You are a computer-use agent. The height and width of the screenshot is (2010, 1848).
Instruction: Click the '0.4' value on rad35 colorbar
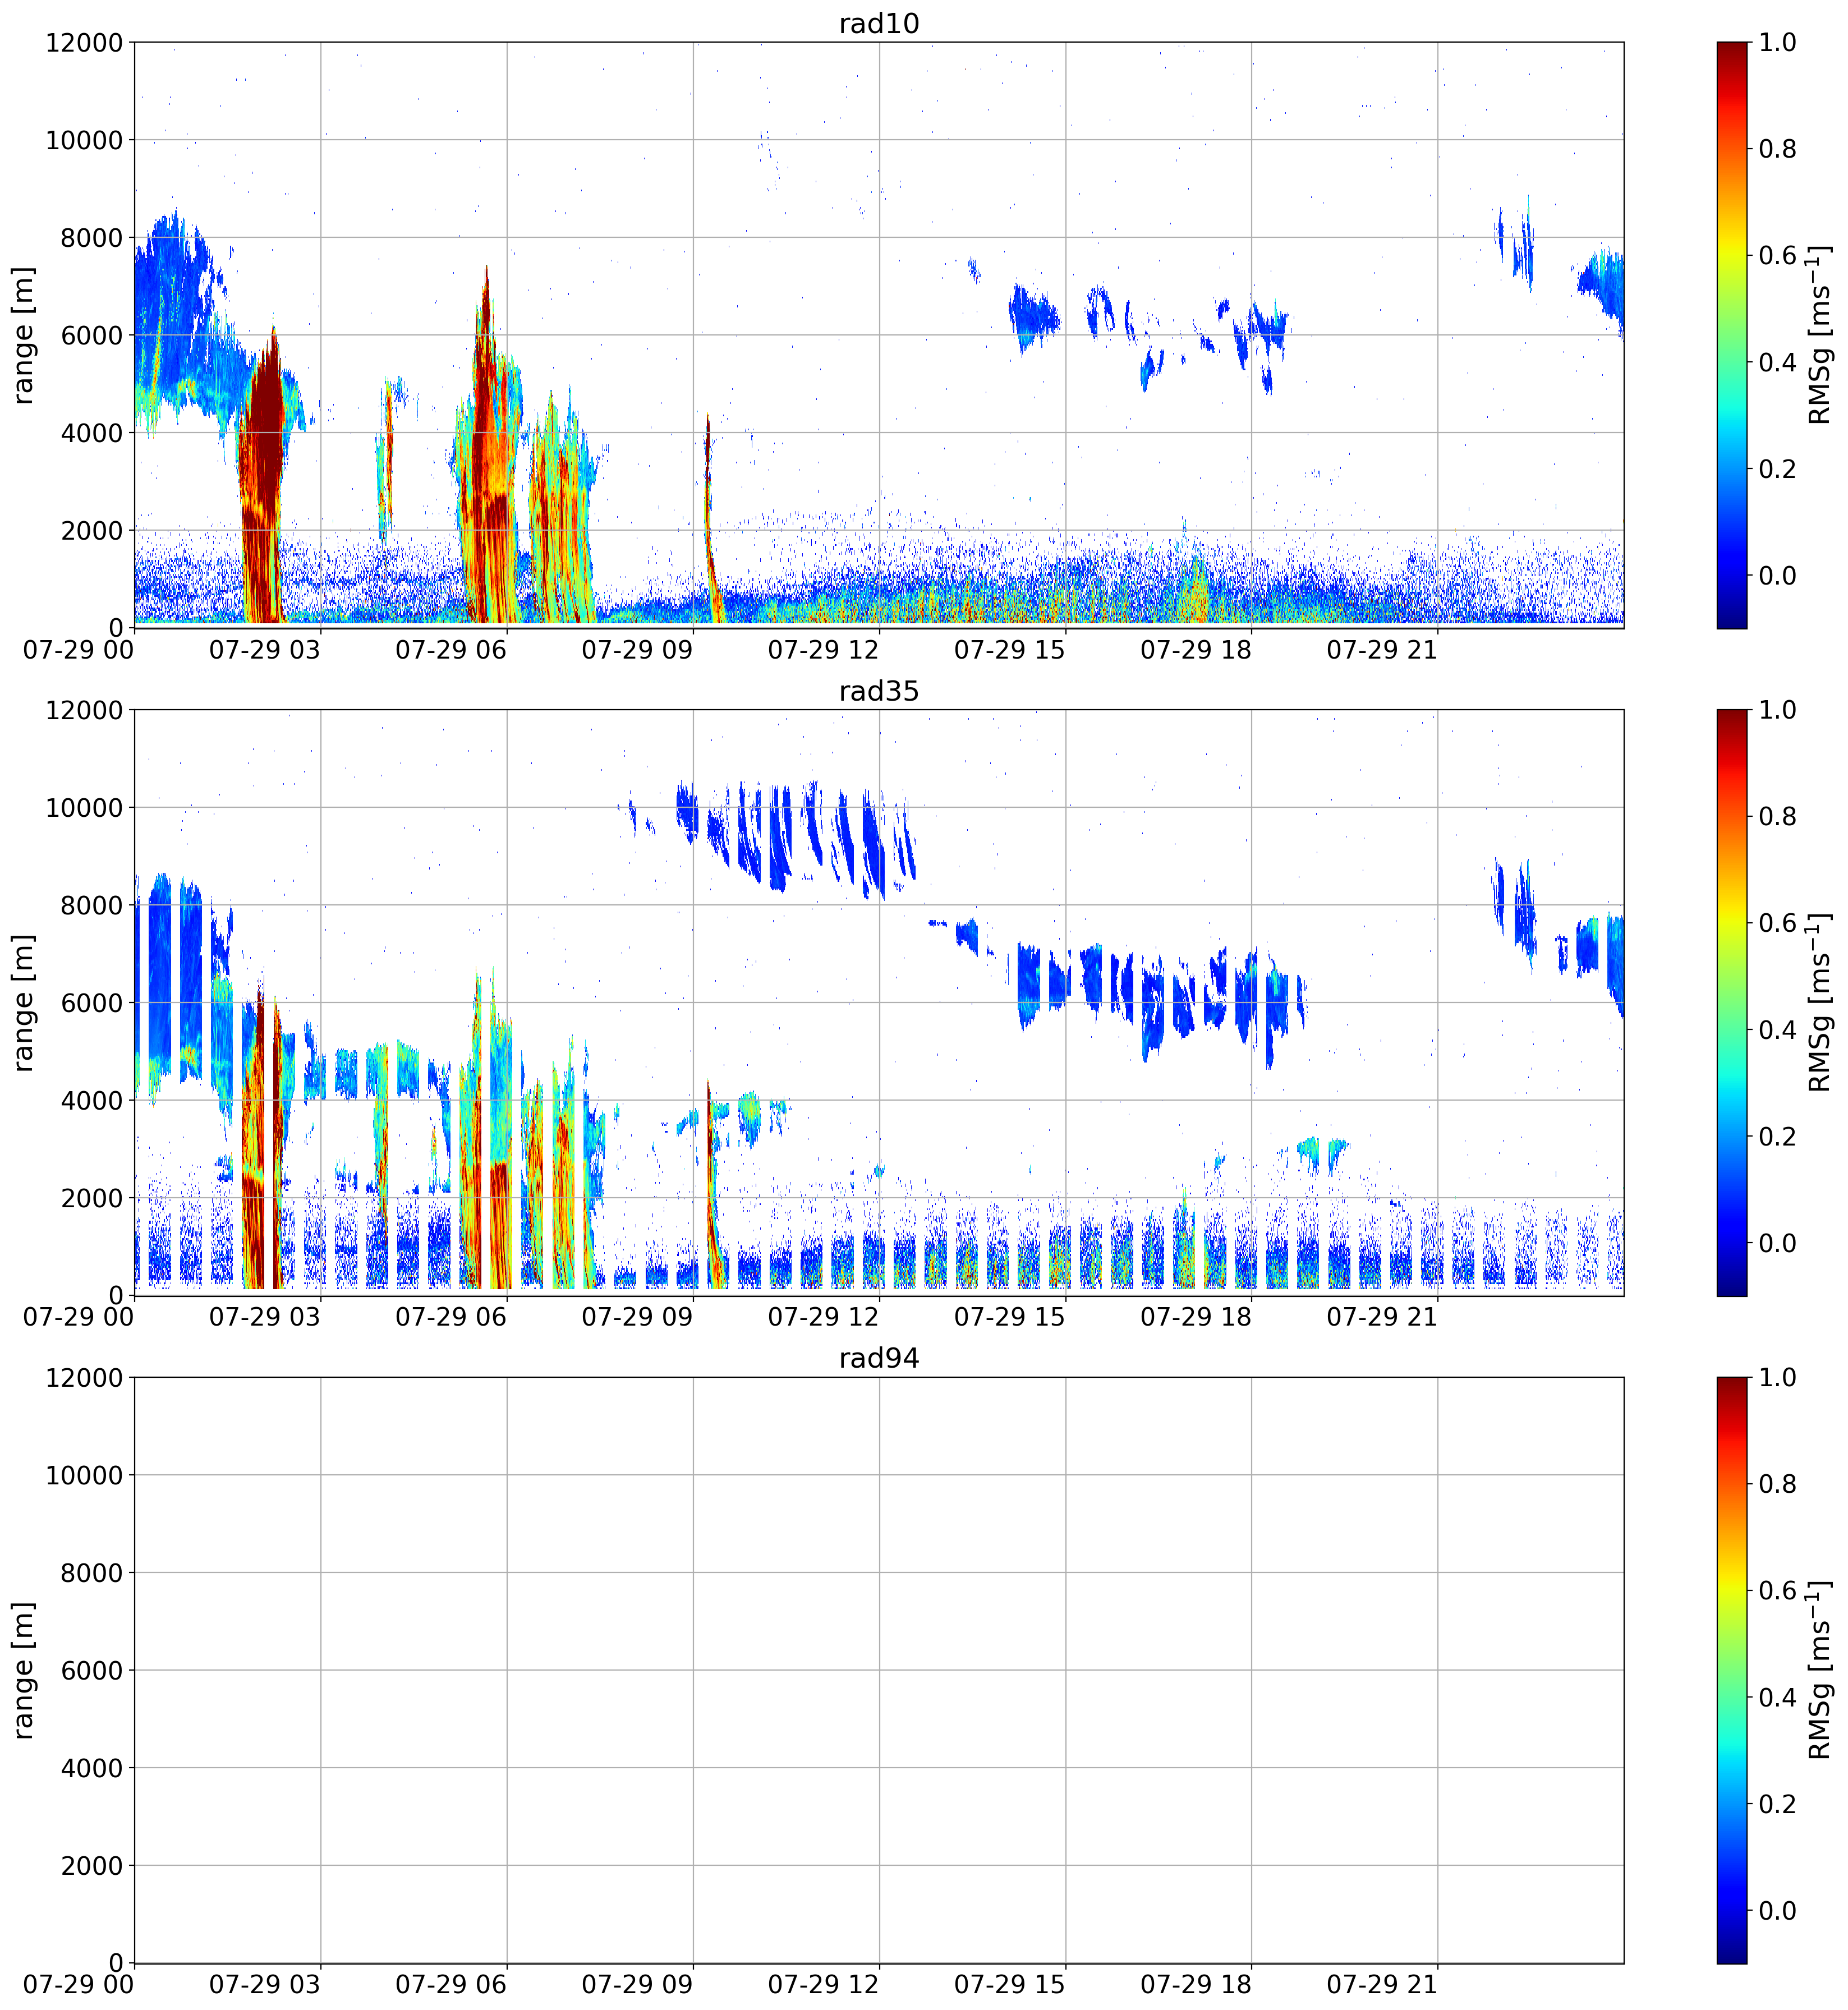click(1778, 1030)
